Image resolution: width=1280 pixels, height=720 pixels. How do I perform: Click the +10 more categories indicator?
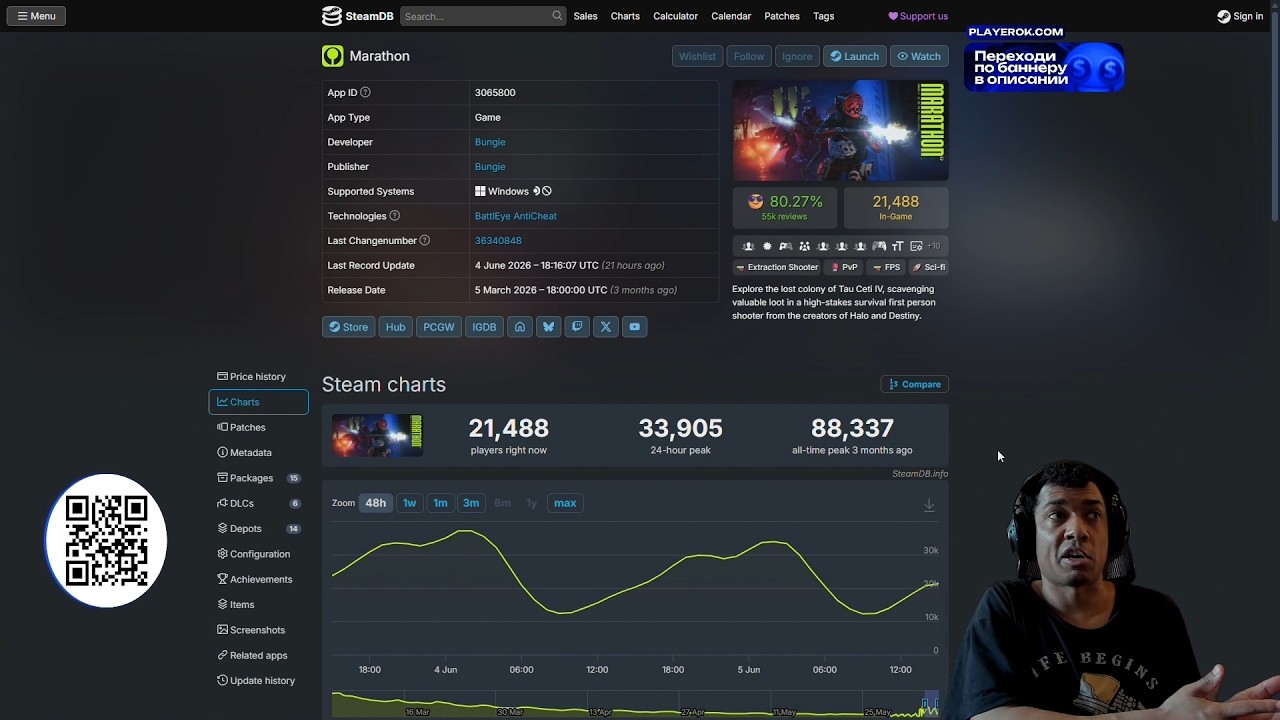934,246
